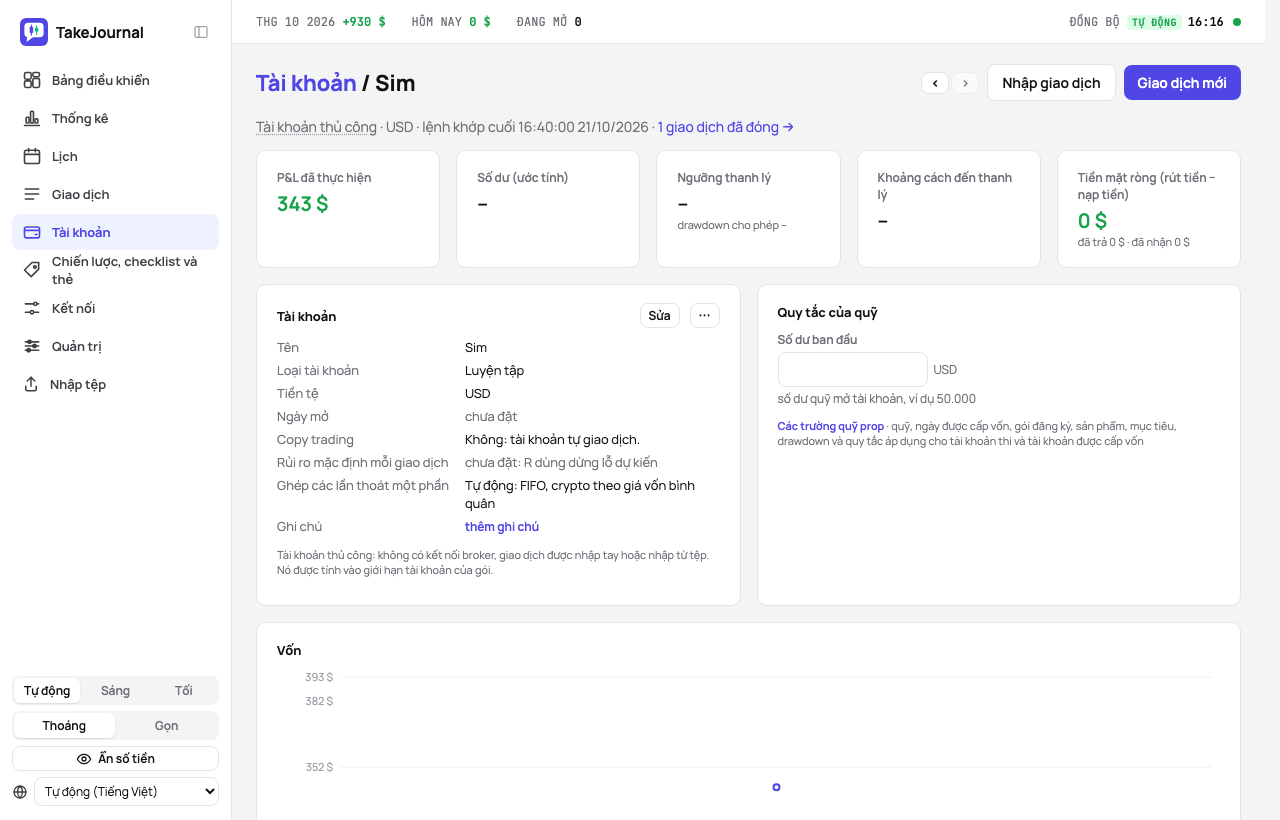The width and height of the screenshot is (1280, 820).
Task: Click the Nhập giao dịch button
Action: 1051,83
